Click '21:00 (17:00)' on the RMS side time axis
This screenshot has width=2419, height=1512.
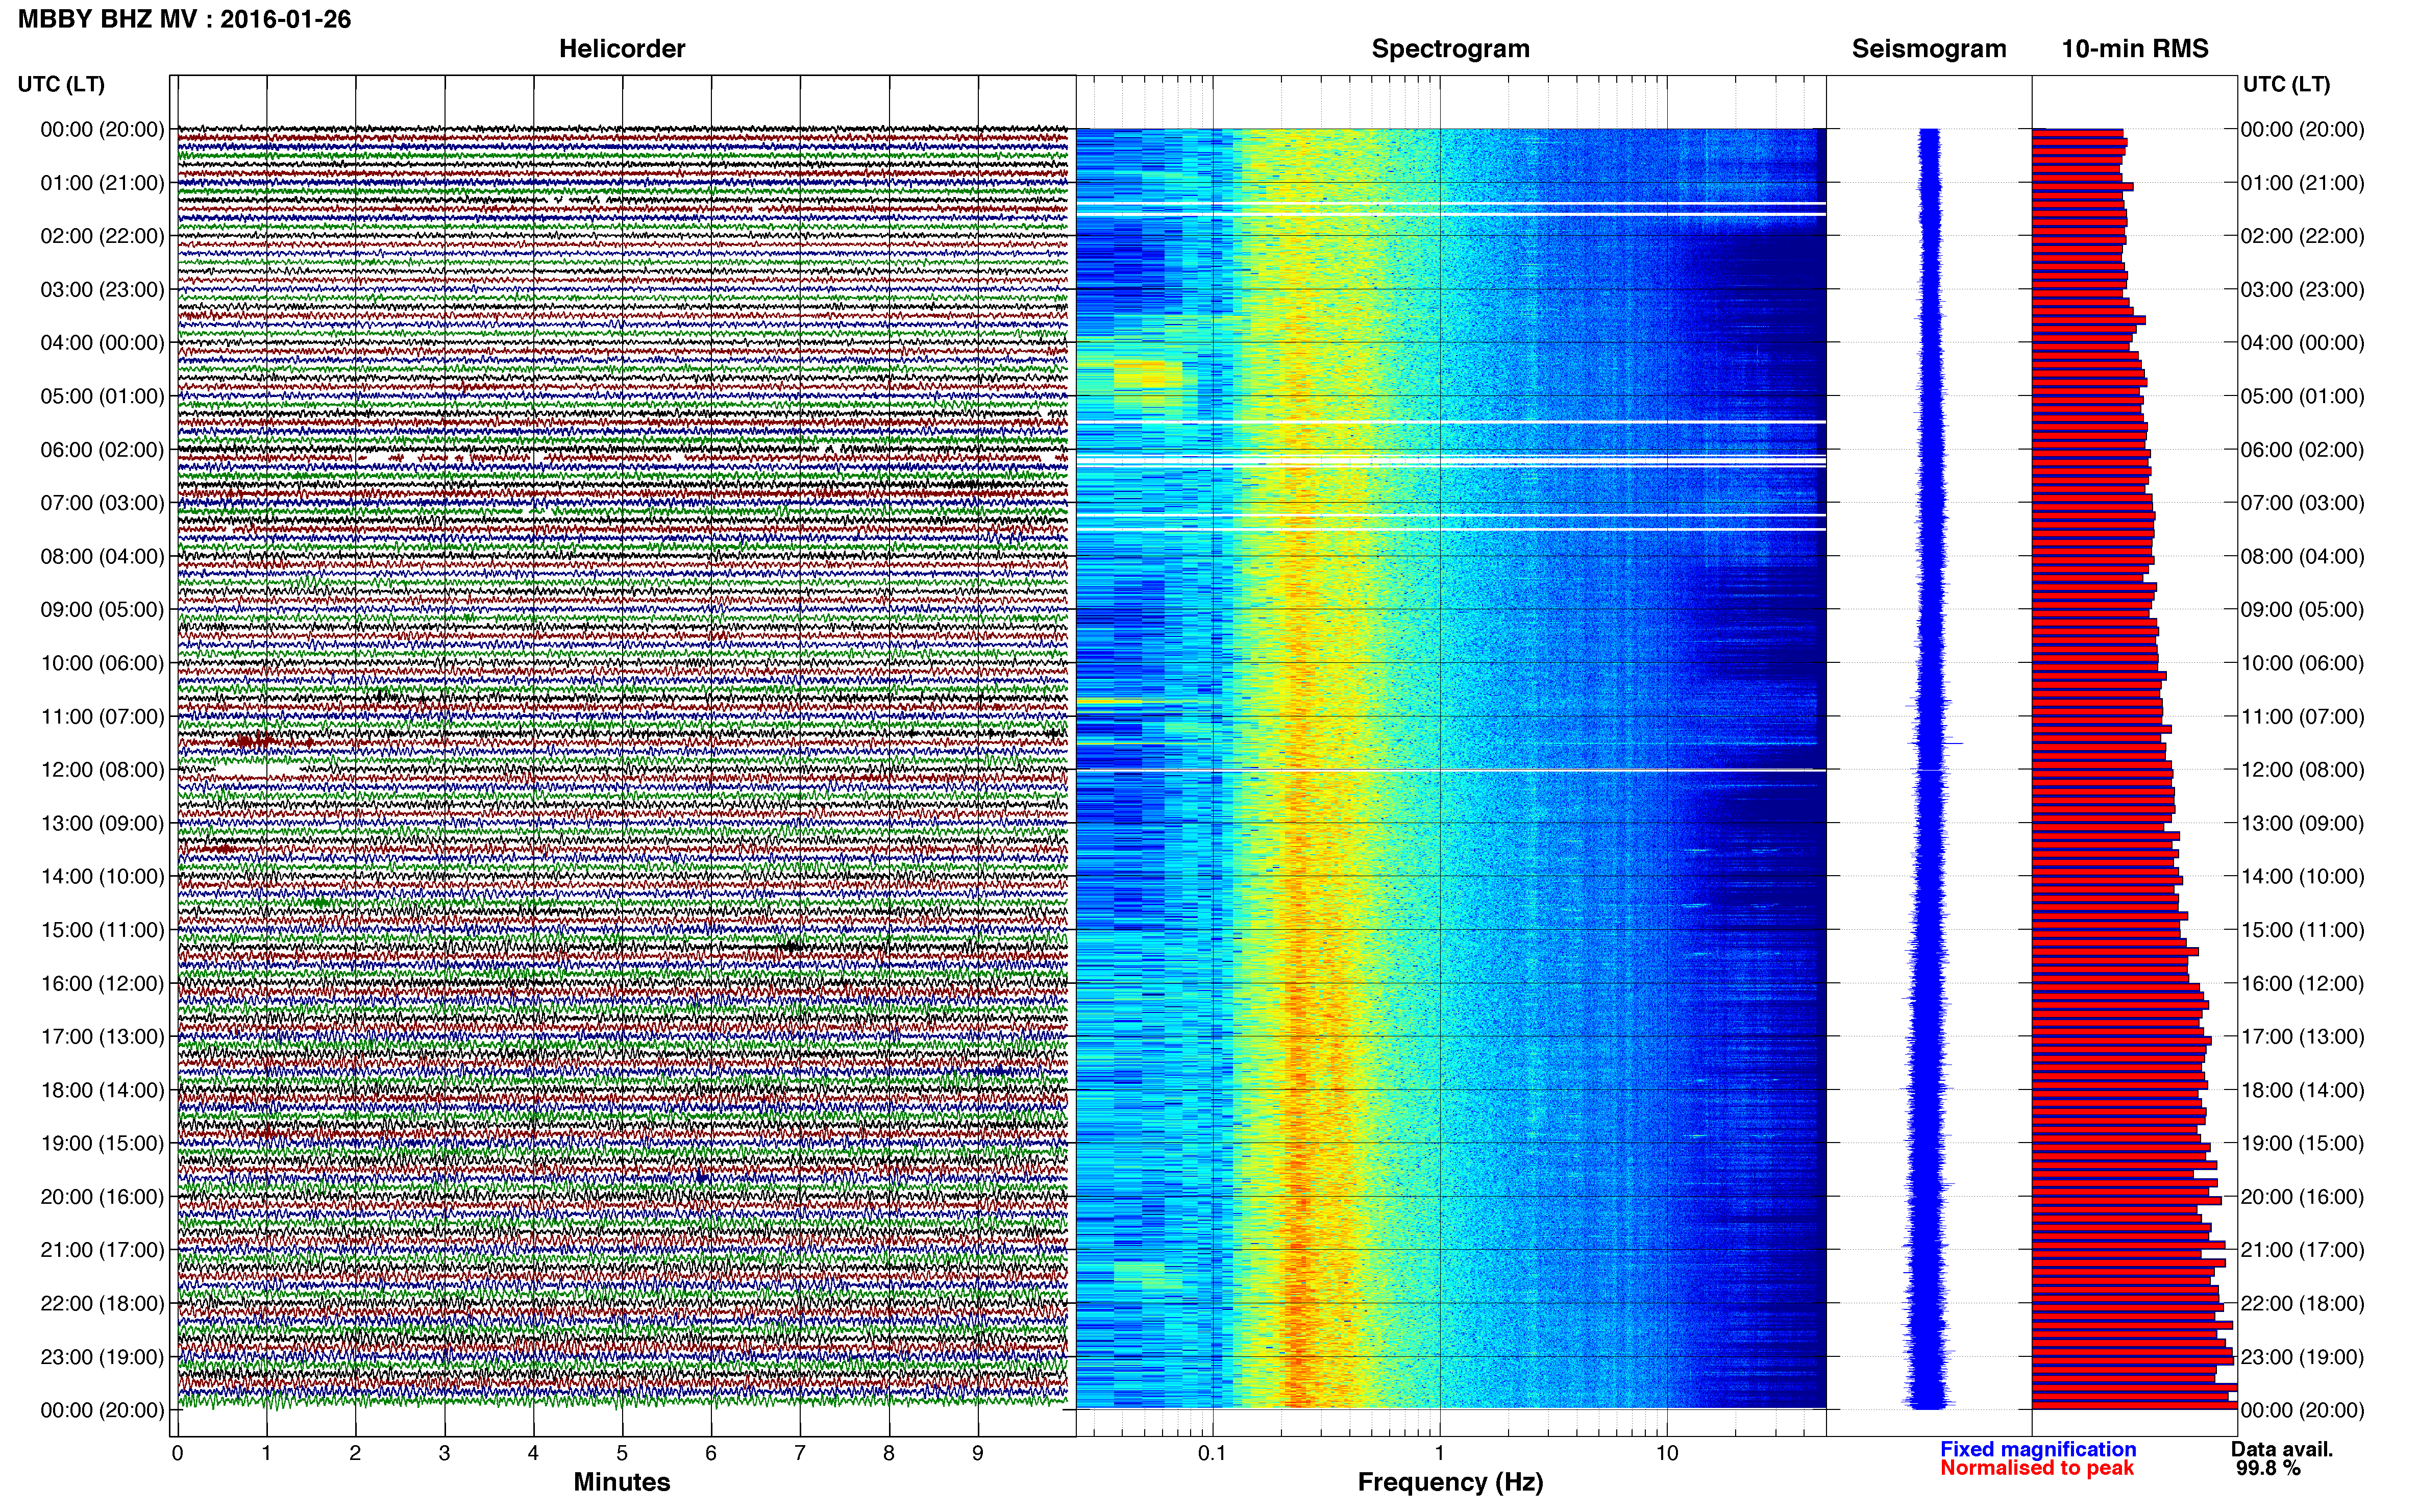tap(2302, 1250)
